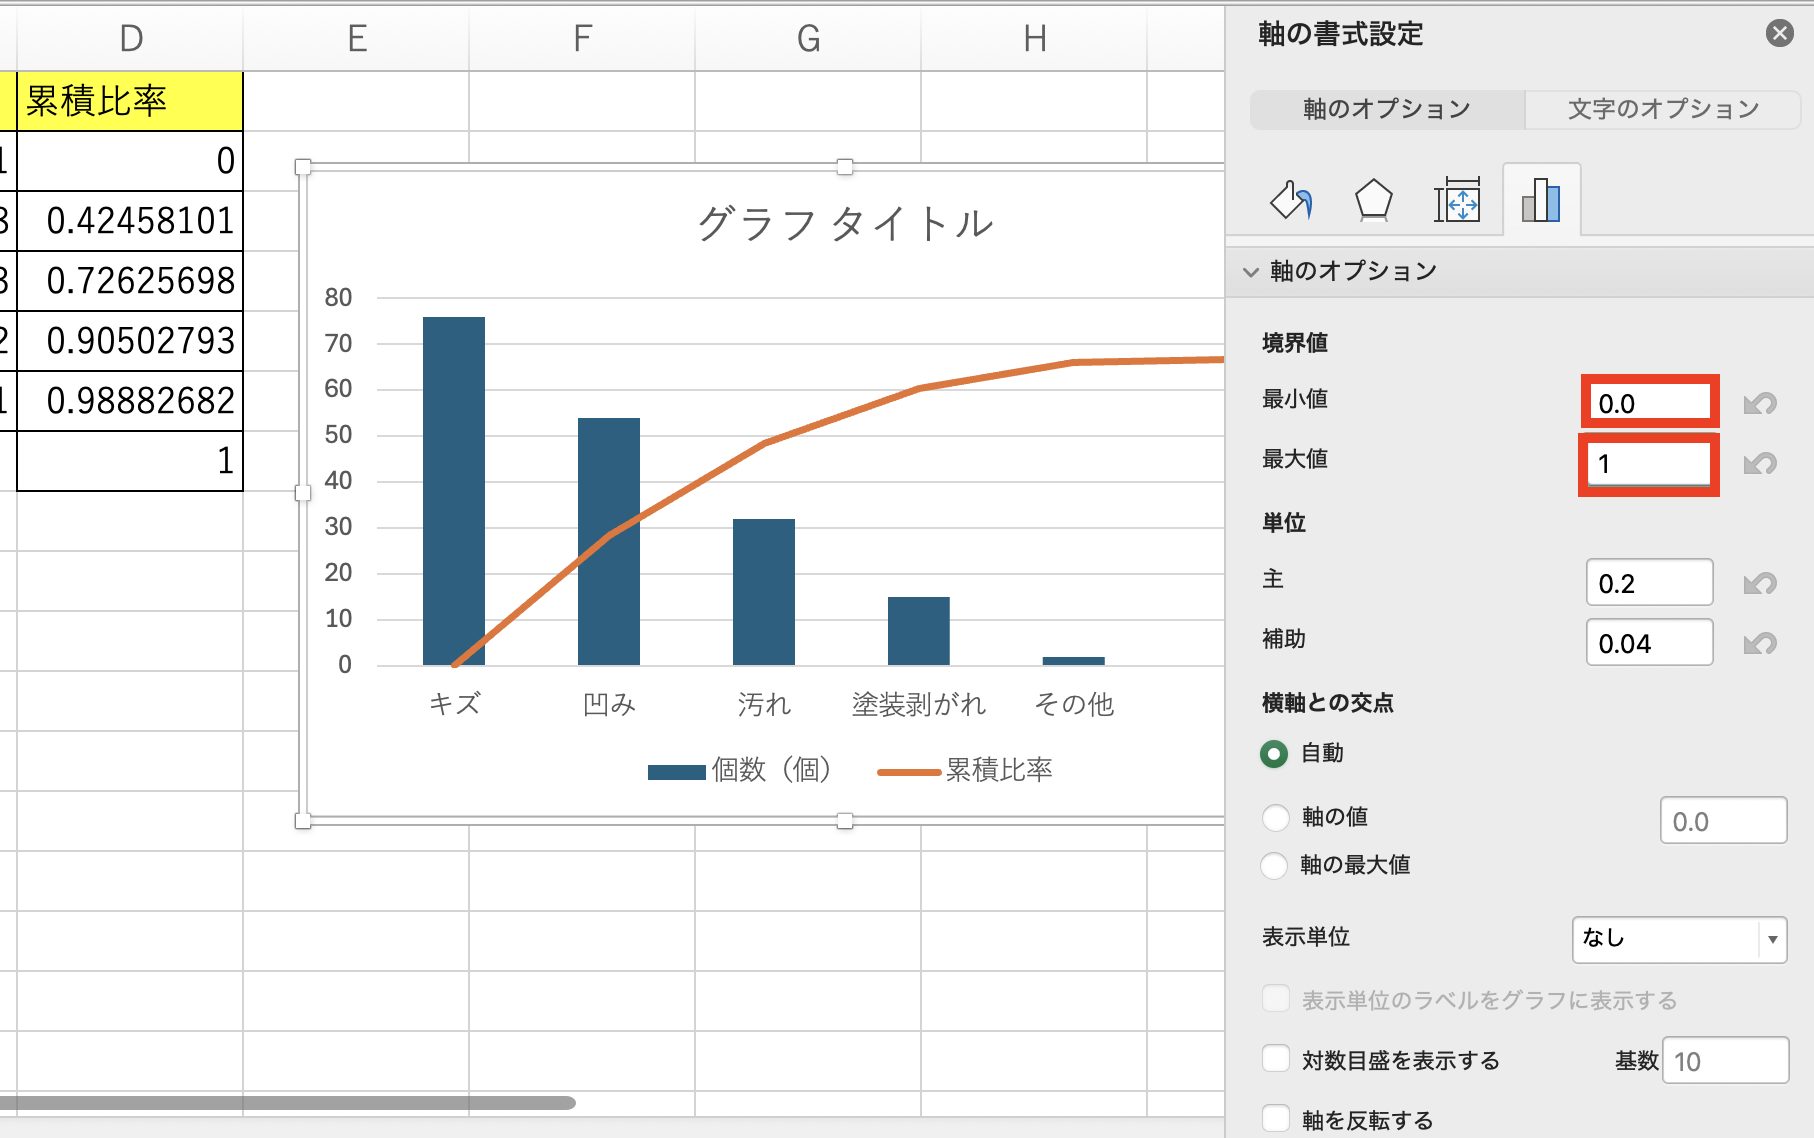Click the 最小値 input field
Screen dimensions: 1814x1138
pos(1649,403)
